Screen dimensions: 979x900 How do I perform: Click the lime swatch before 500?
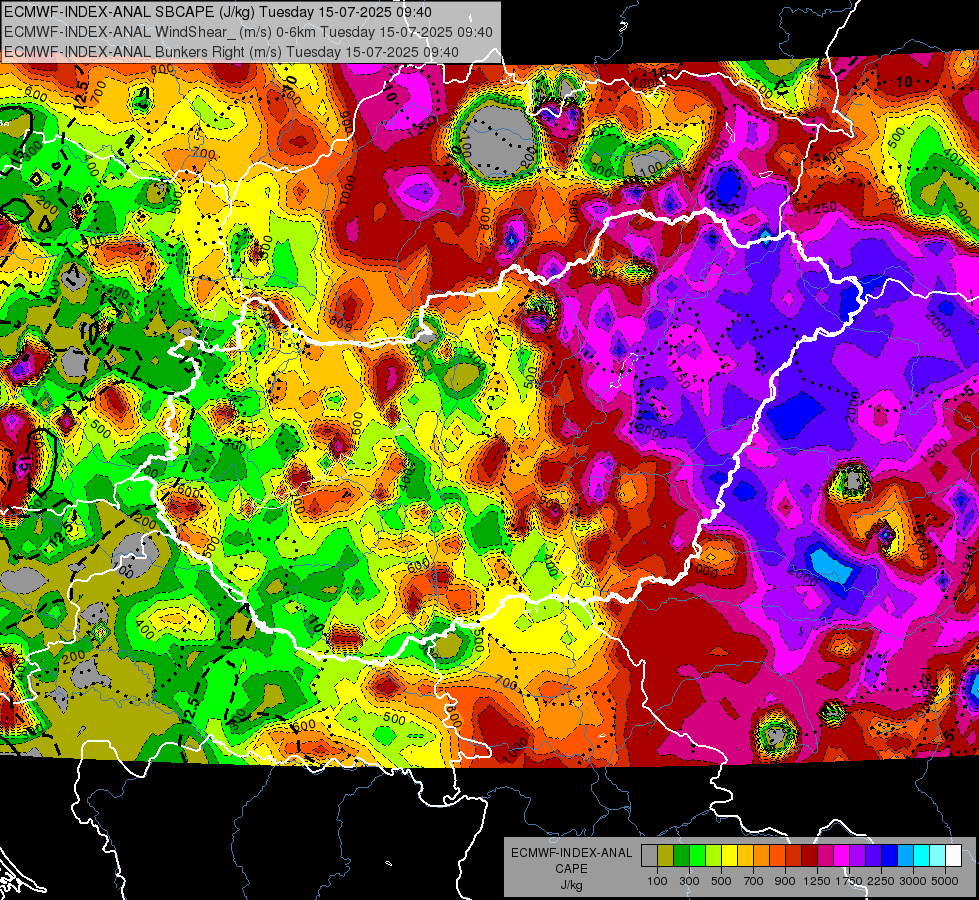point(714,856)
